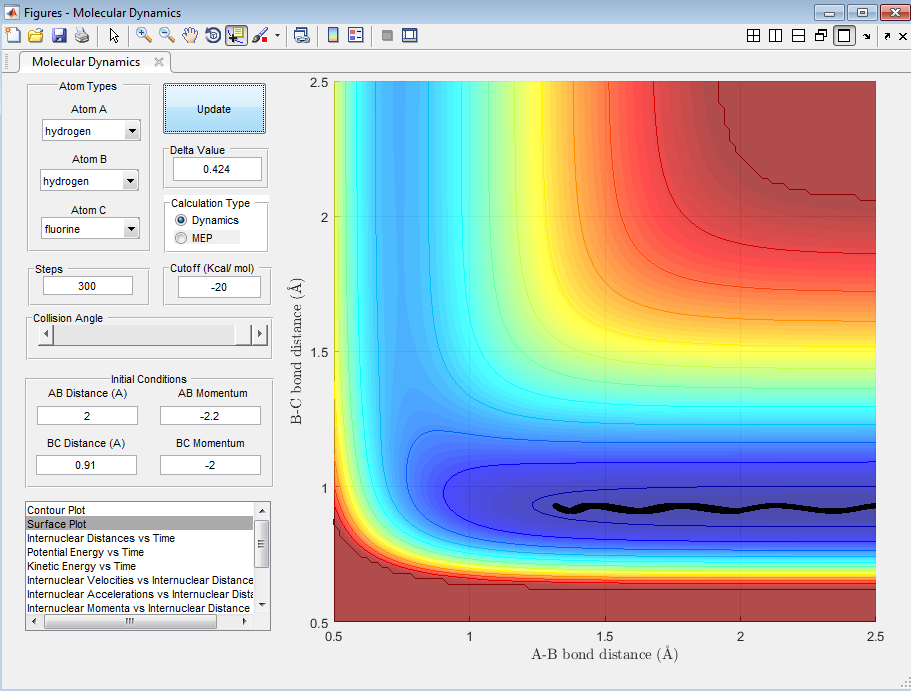This screenshot has width=911, height=691.
Task: Click the Insert Colorbar icon
Action: tap(333, 35)
